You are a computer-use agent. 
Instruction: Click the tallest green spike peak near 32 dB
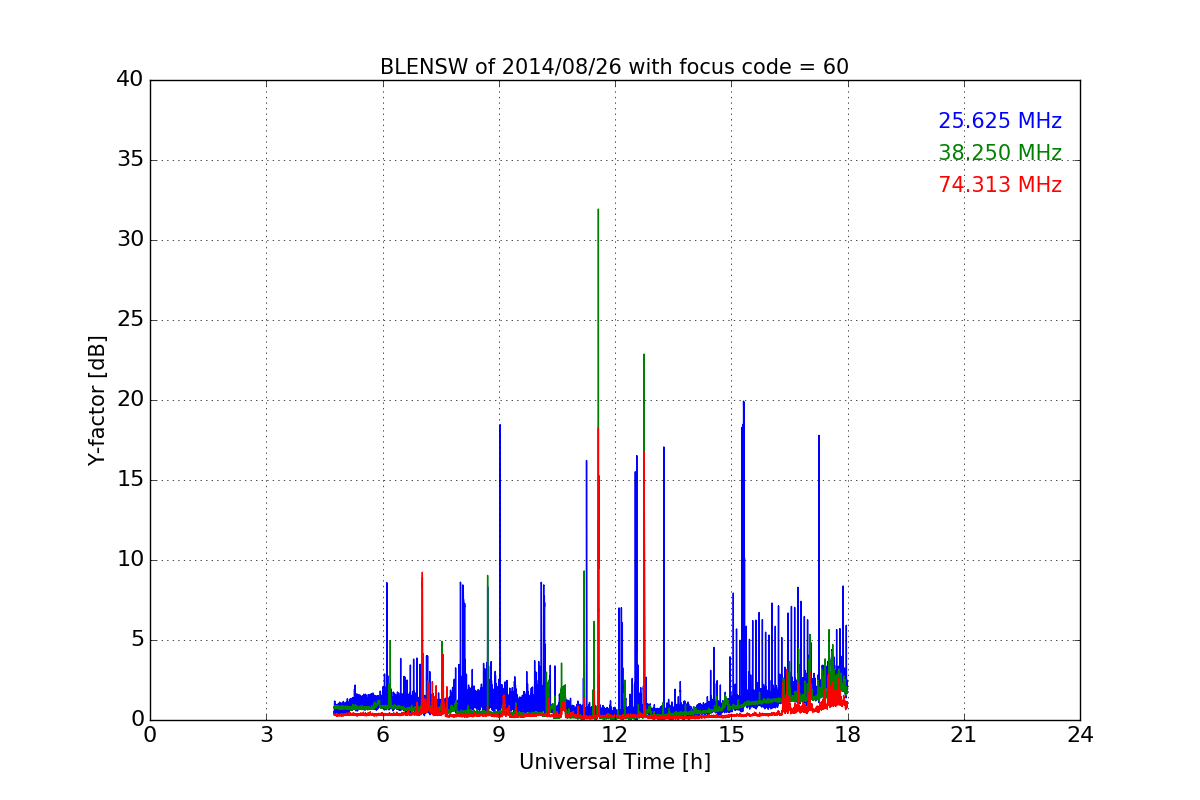click(598, 210)
